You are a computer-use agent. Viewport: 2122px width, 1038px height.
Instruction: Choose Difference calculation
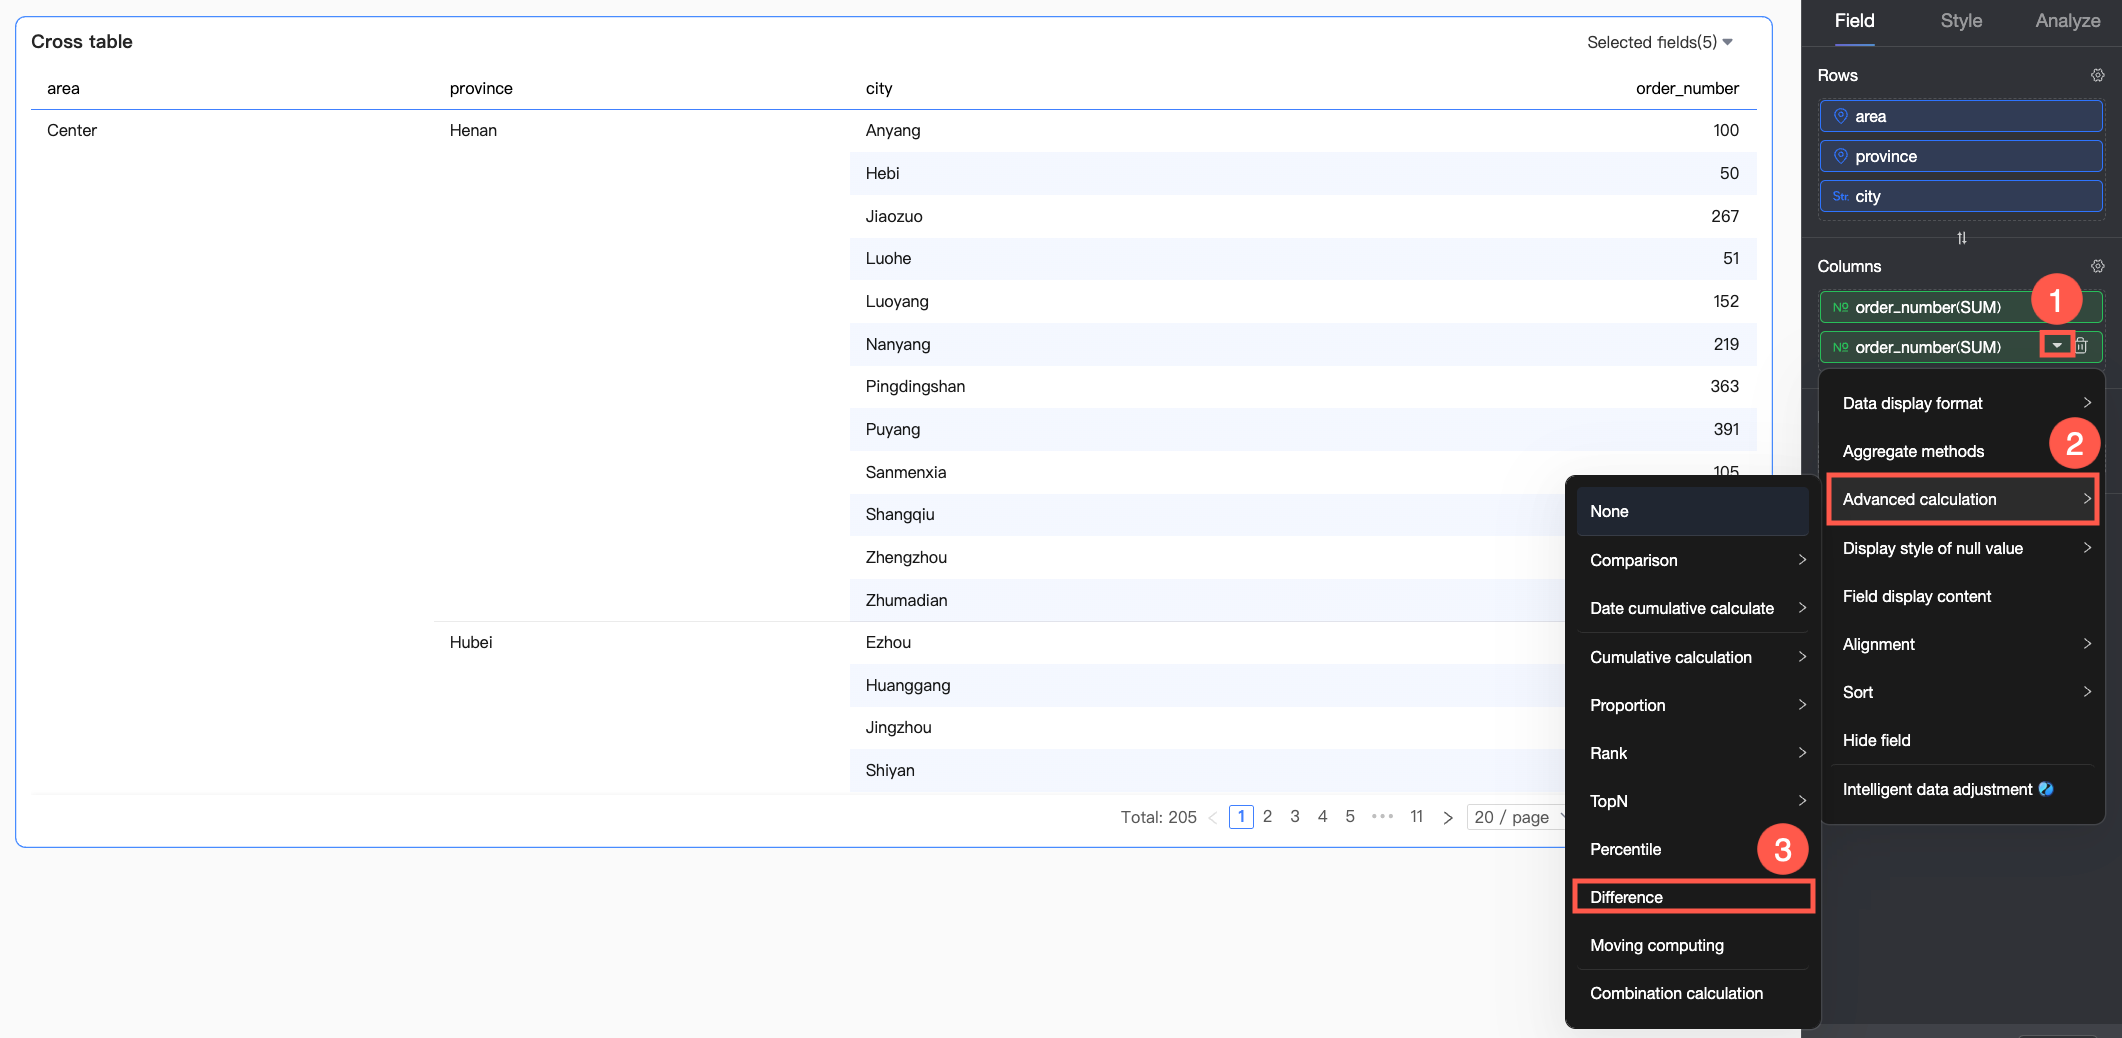tap(1693, 897)
